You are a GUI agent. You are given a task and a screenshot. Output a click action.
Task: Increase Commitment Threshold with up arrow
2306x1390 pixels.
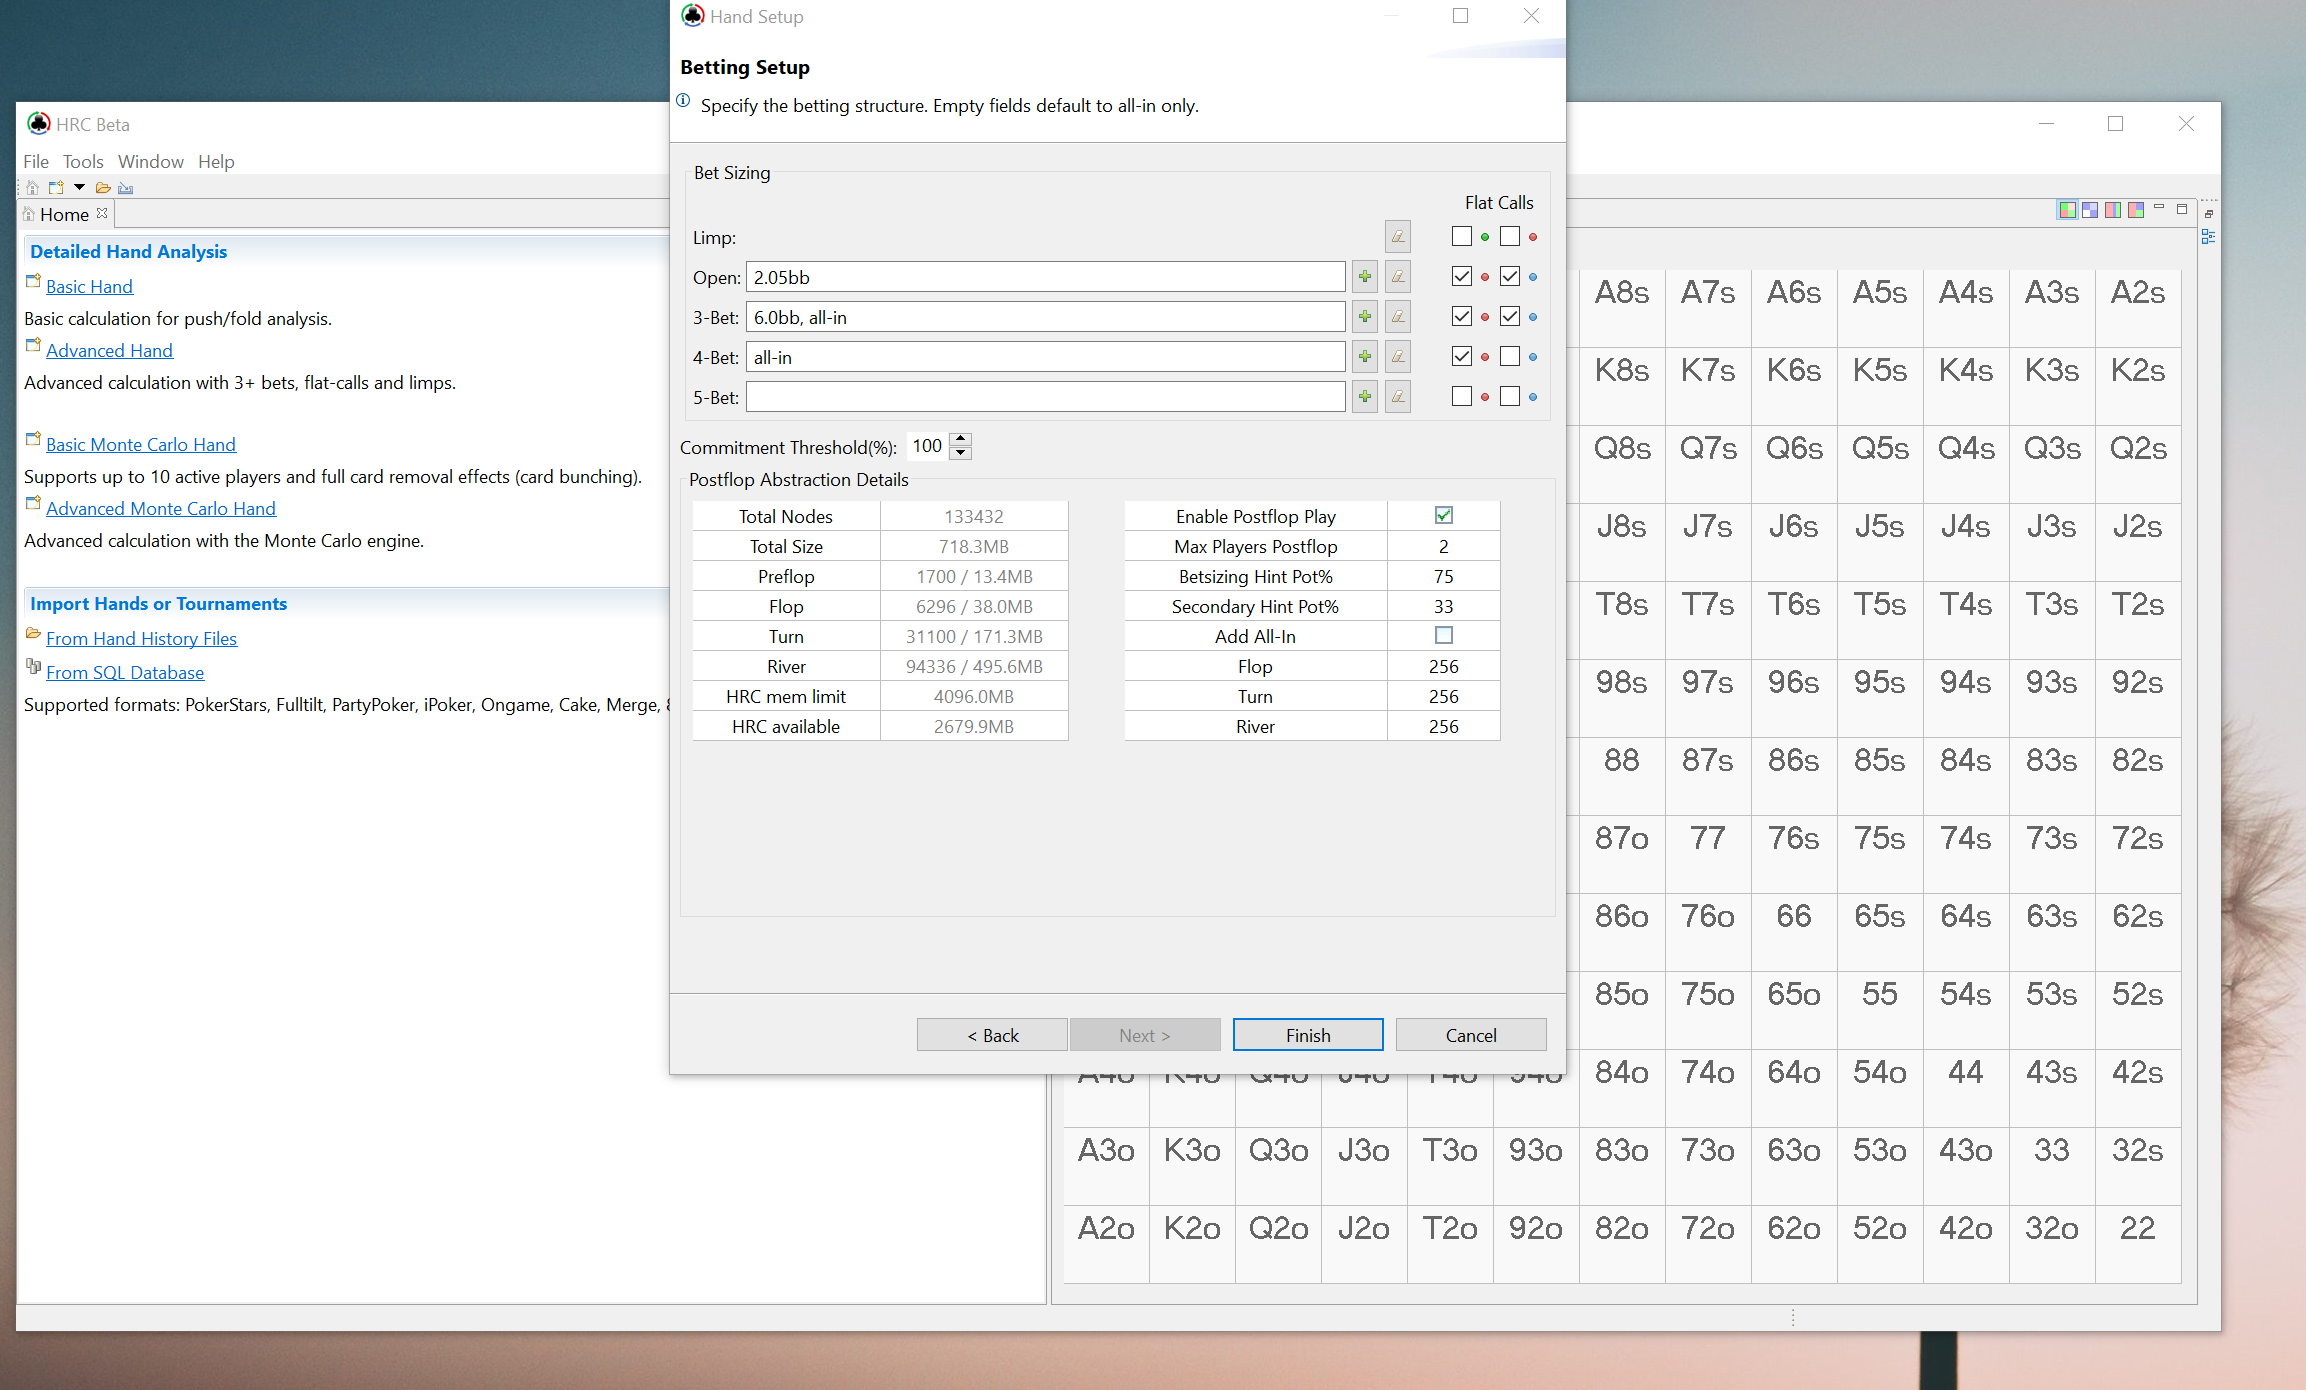[x=961, y=439]
